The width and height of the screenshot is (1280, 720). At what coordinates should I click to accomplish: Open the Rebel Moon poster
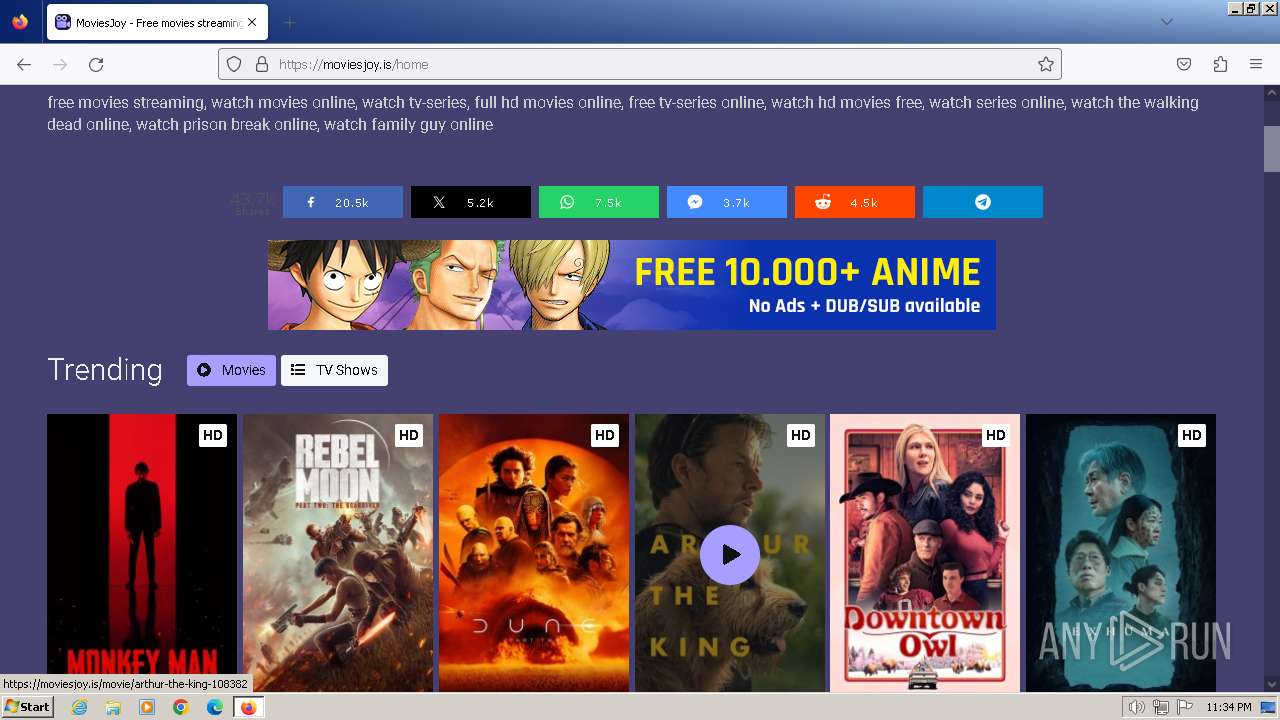tap(338, 553)
